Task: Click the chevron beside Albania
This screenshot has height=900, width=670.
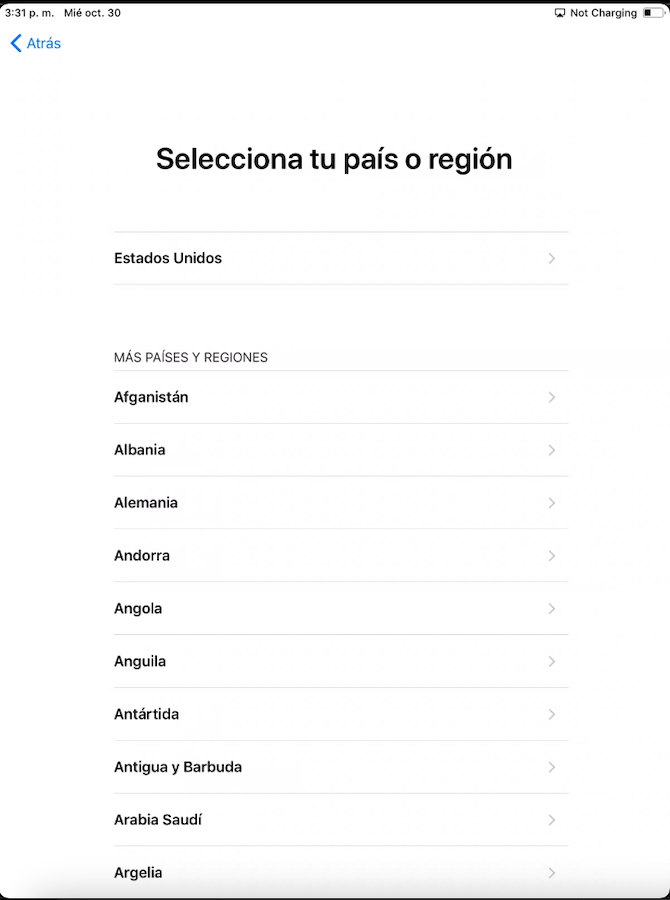Action: 552,450
